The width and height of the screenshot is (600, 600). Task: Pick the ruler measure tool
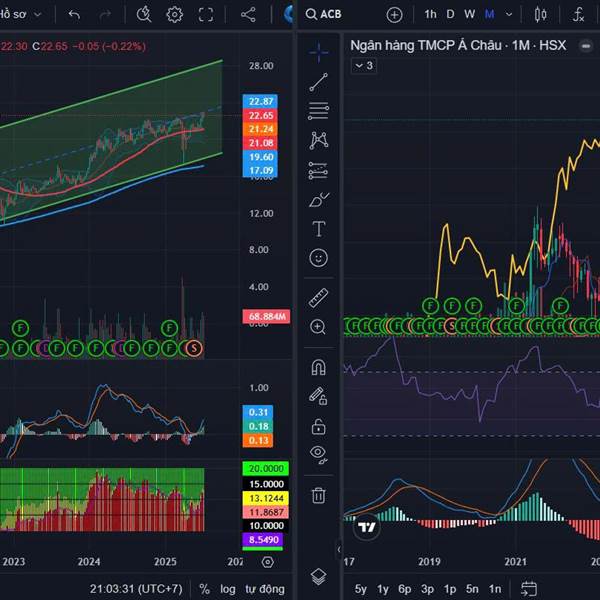pyautogui.click(x=318, y=298)
